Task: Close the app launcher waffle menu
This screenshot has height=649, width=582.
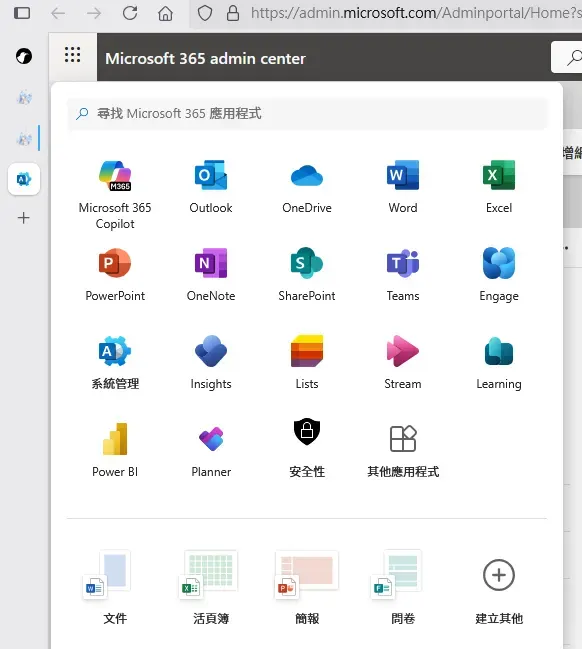Action: pos(72,55)
